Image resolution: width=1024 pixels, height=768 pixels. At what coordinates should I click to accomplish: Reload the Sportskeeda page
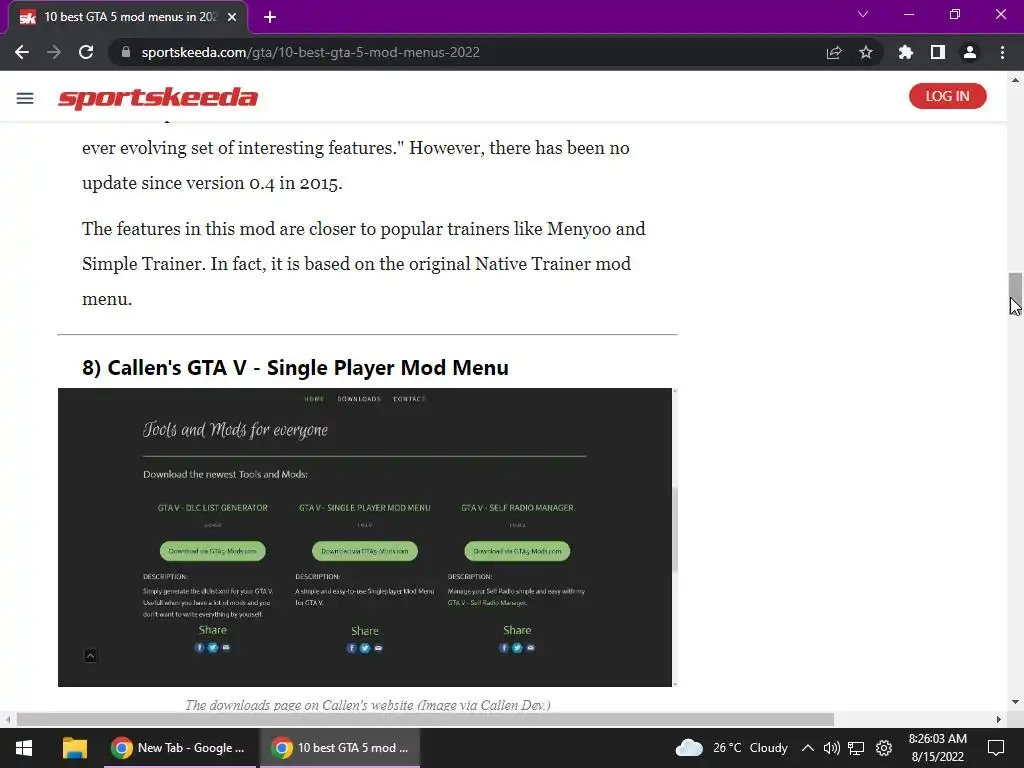pos(86,52)
